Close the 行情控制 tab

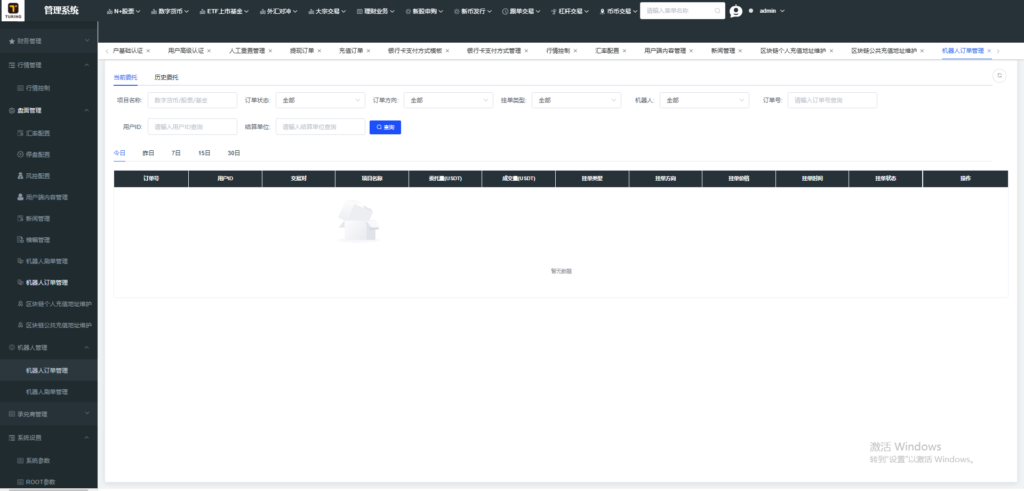(x=575, y=51)
